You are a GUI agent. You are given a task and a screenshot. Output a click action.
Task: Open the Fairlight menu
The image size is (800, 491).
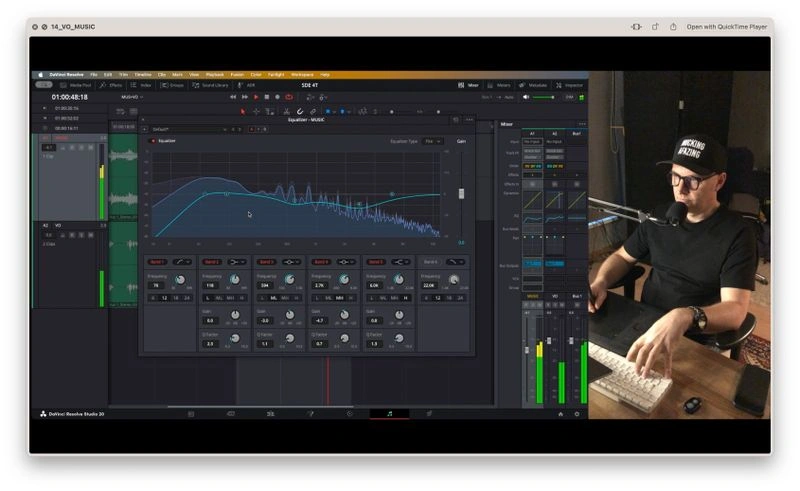[x=276, y=75]
